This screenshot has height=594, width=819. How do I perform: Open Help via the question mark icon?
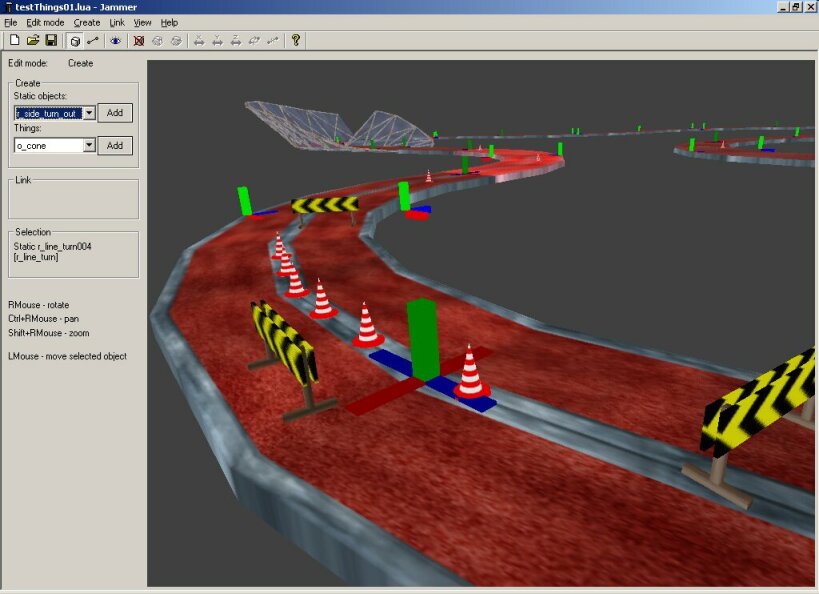coord(296,41)
